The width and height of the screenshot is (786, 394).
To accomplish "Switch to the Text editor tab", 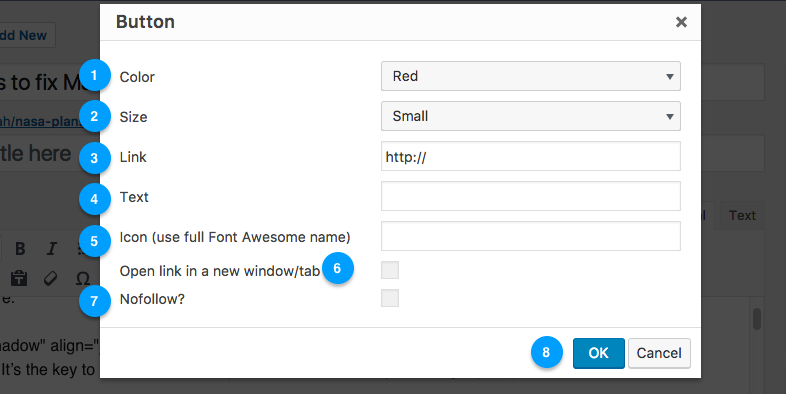I will click(742, 216).
